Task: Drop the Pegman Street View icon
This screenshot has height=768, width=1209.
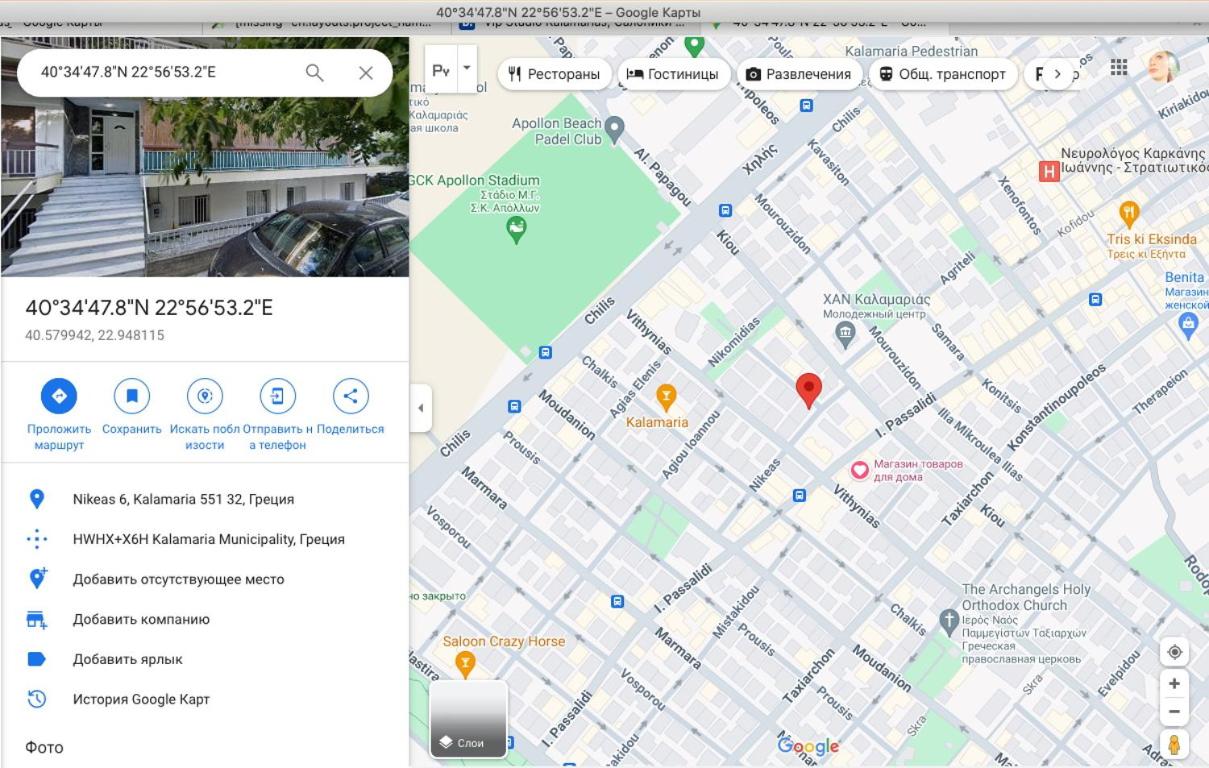Action: pos(1174,745)
